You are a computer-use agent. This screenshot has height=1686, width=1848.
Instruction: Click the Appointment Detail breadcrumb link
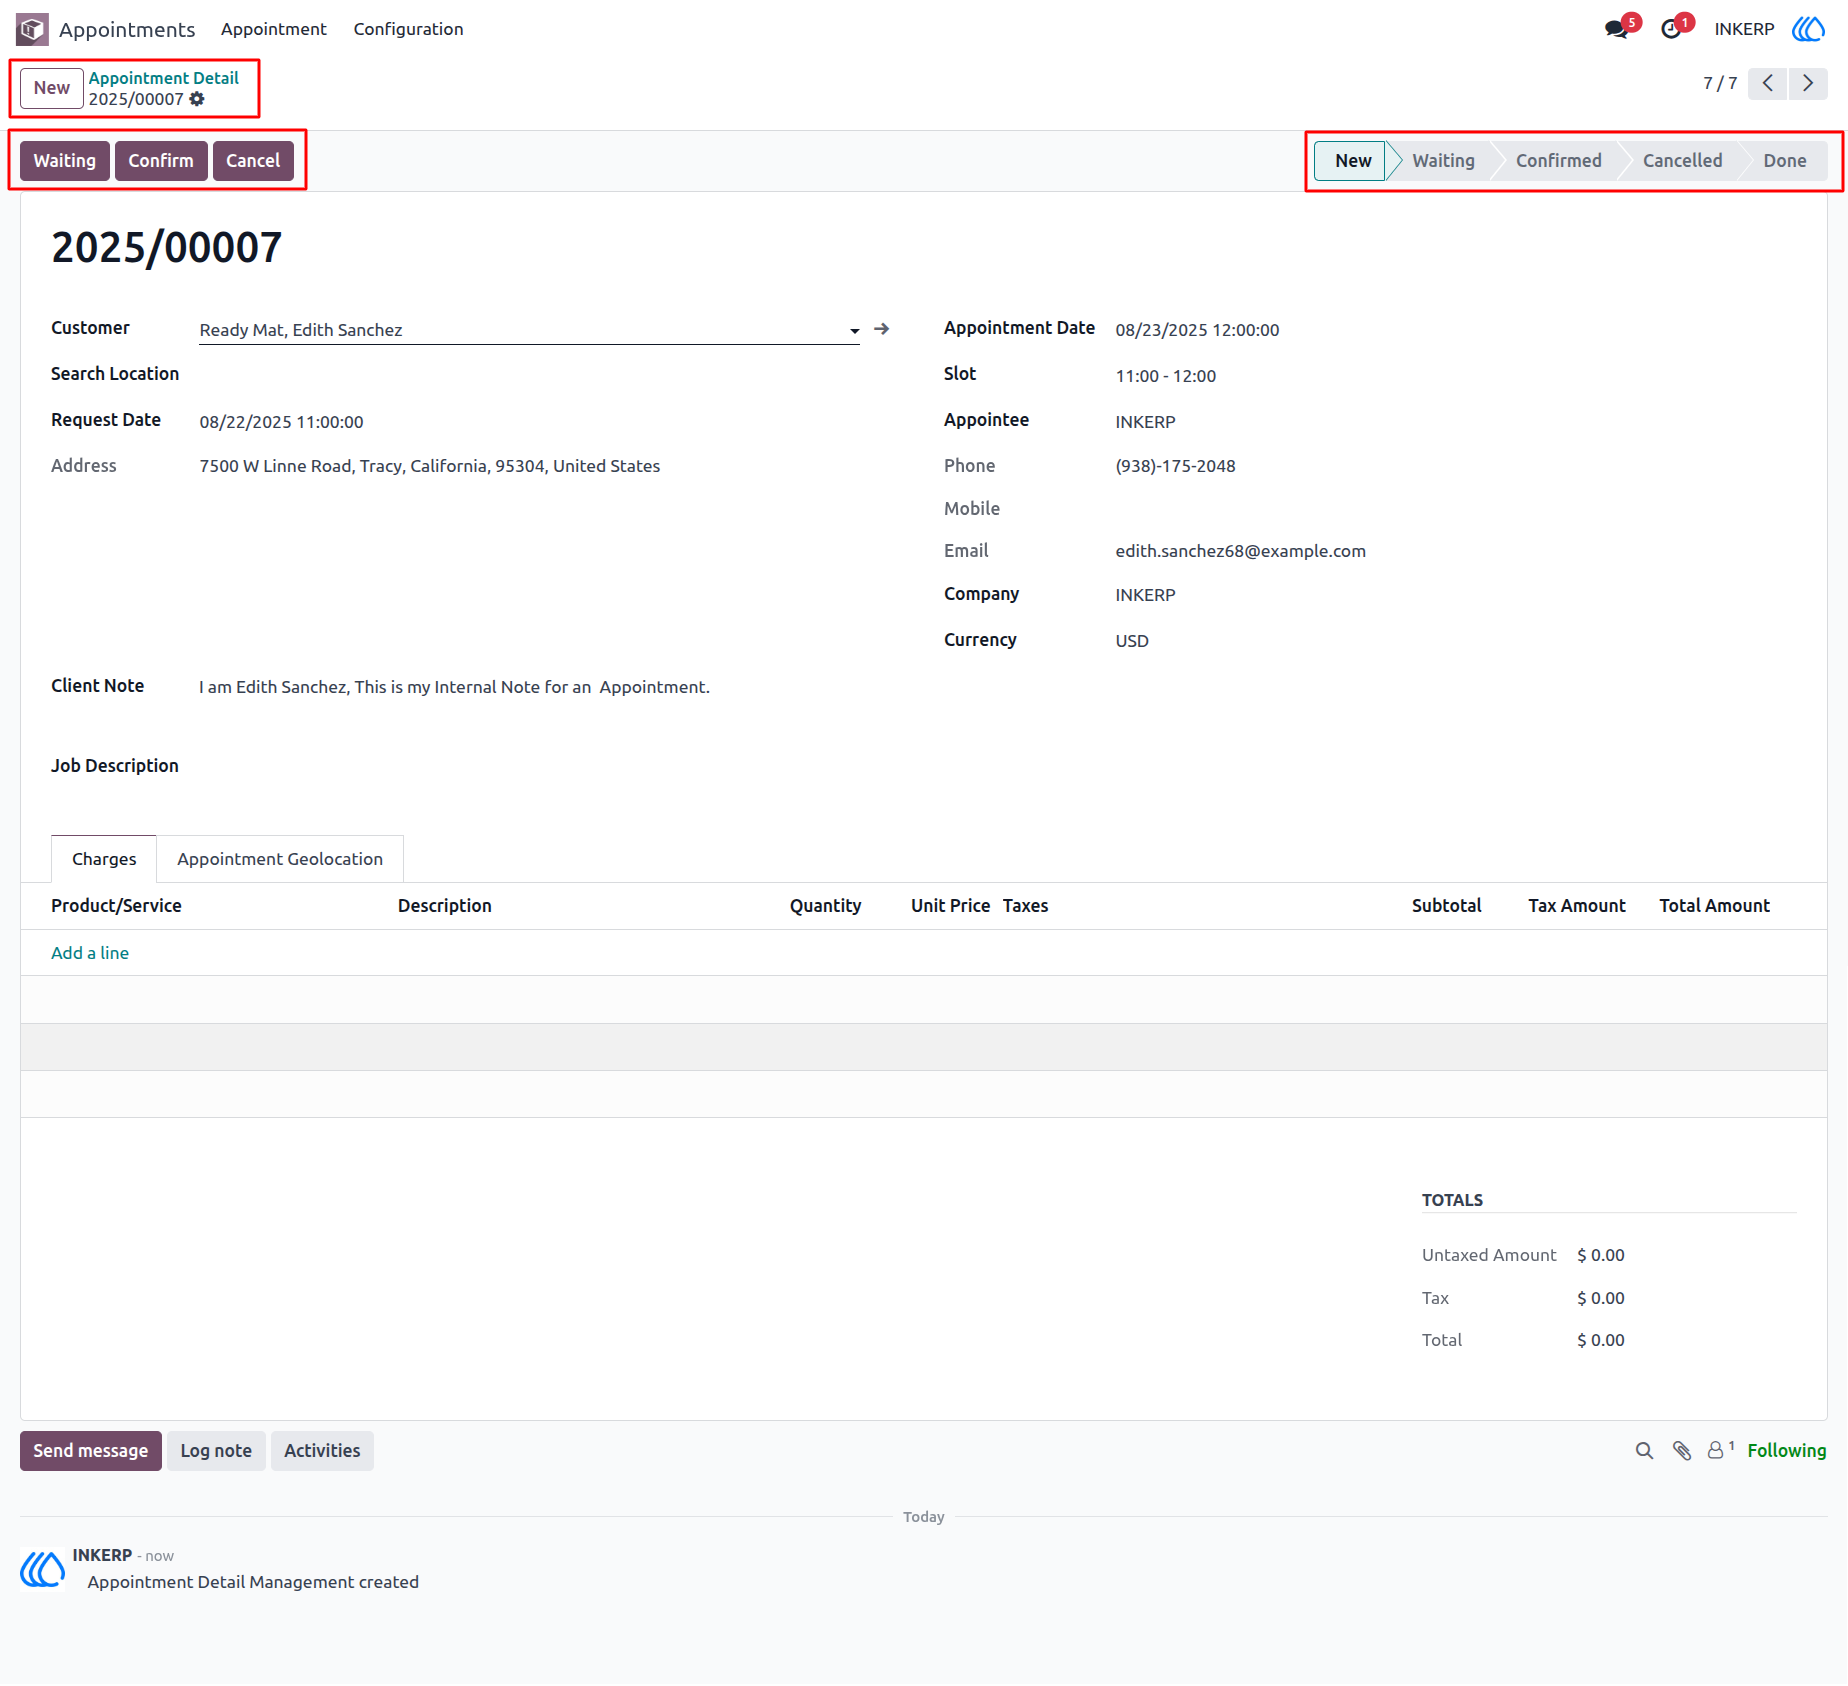tap(164, 78)
